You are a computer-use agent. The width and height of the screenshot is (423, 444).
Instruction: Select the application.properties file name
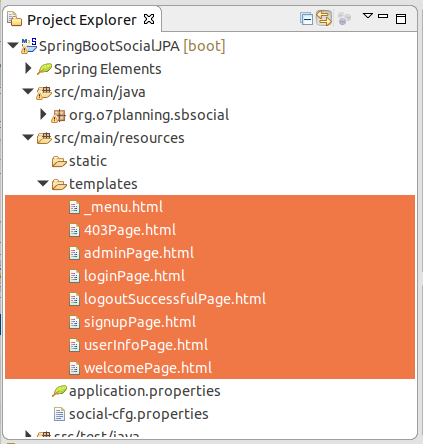point(145,391)
